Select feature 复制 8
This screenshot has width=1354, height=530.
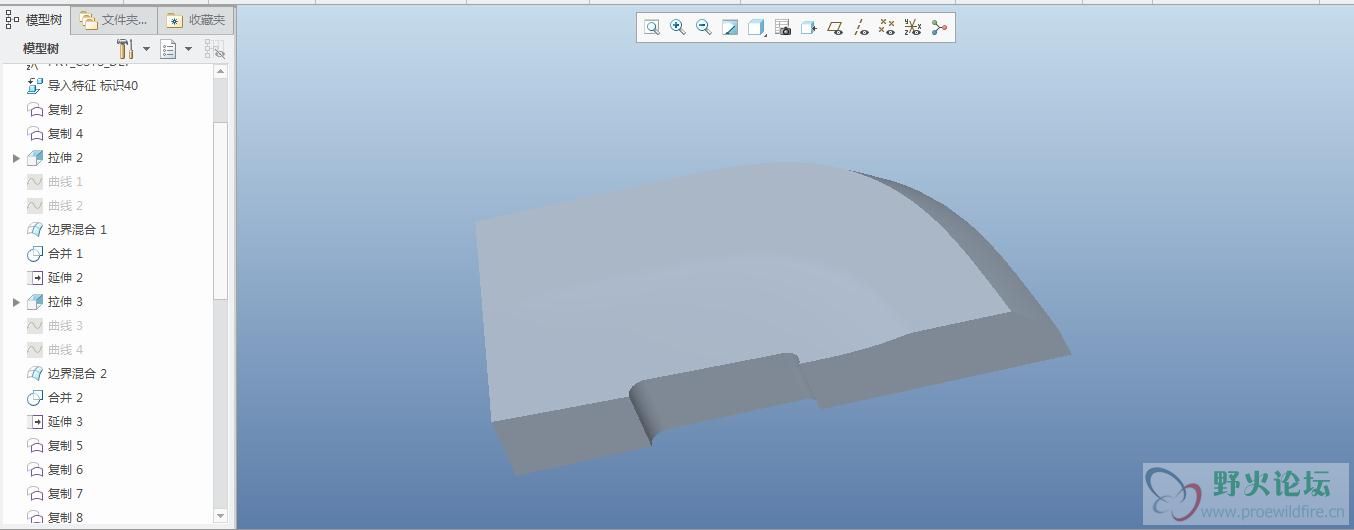click(65, 518)
